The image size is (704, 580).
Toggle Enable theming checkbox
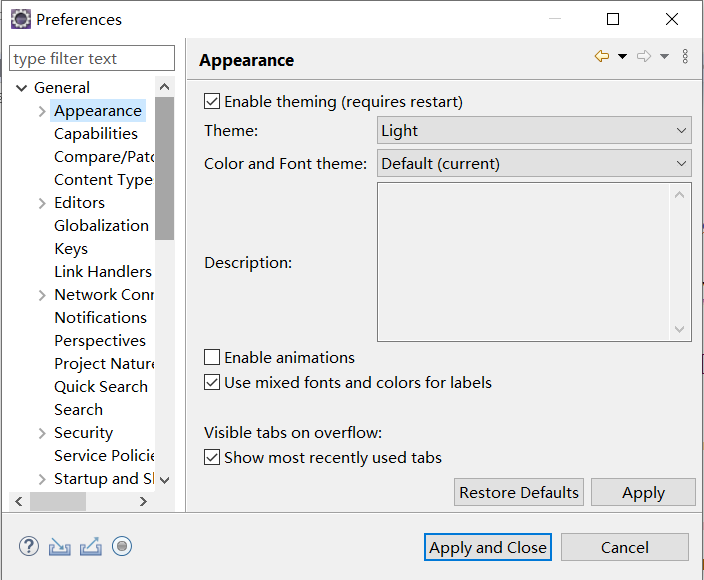212,101
